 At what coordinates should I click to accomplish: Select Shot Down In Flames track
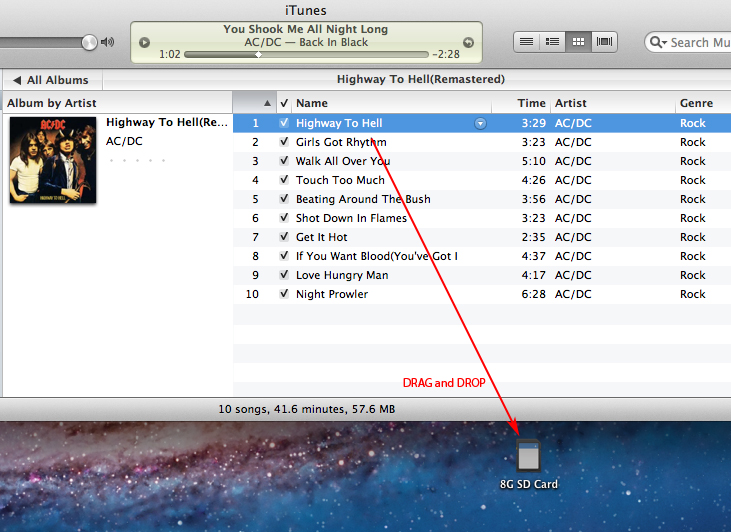(482, 218)
